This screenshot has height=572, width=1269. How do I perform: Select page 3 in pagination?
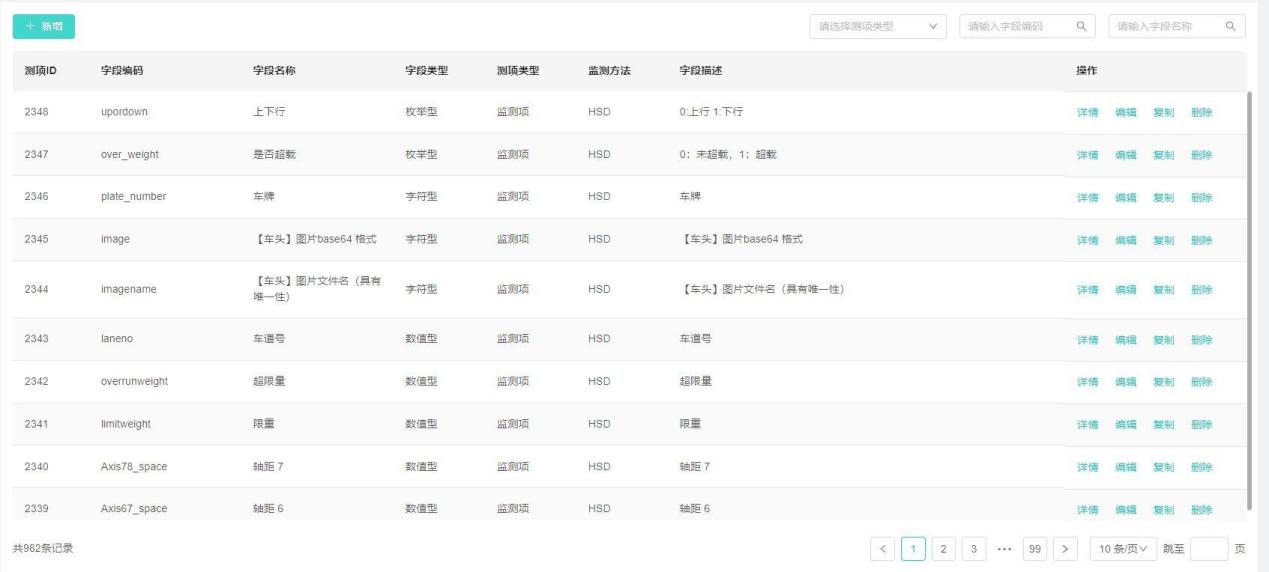974,549
